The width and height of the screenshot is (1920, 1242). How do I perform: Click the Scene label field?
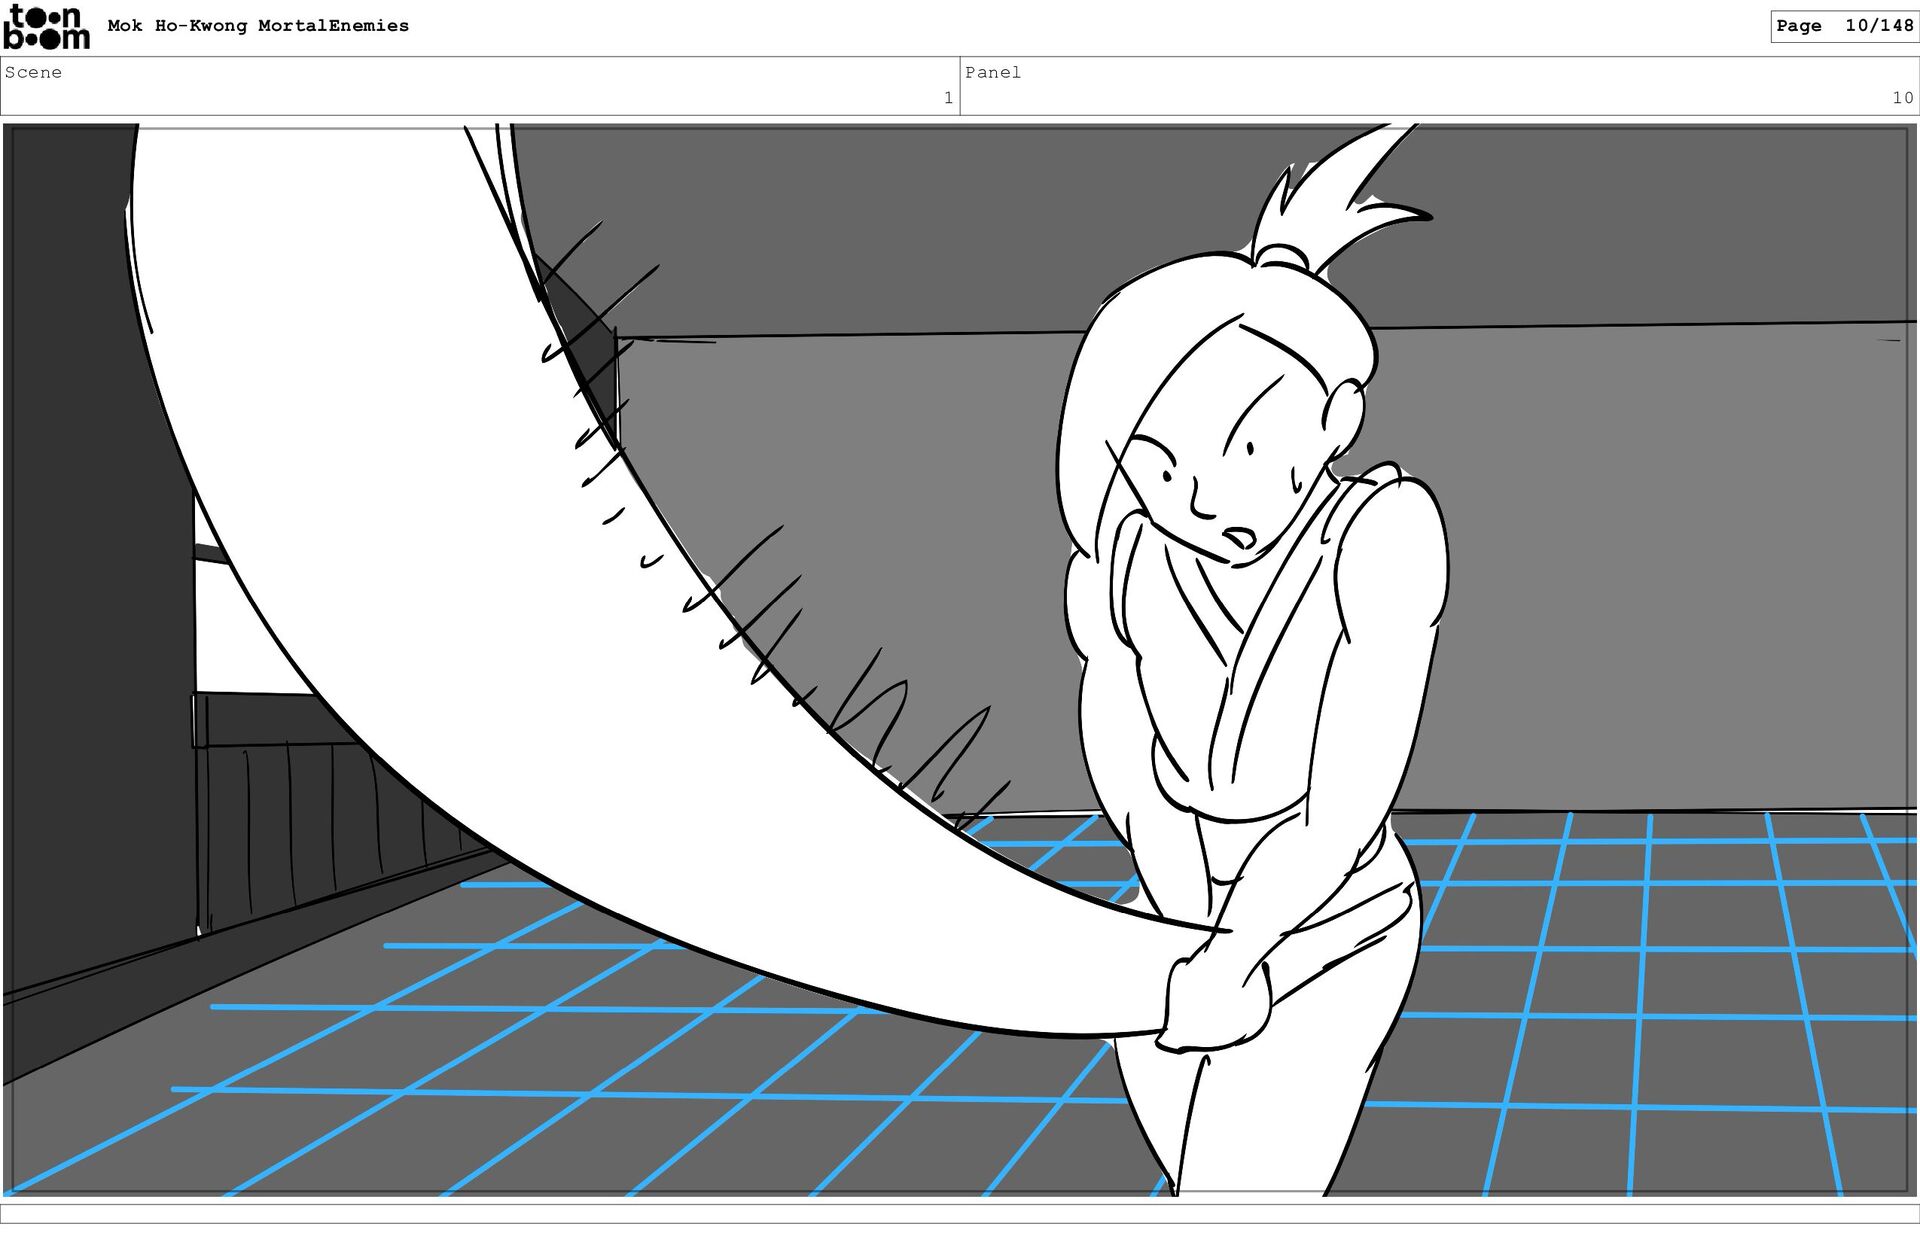[x=34, y=72]
